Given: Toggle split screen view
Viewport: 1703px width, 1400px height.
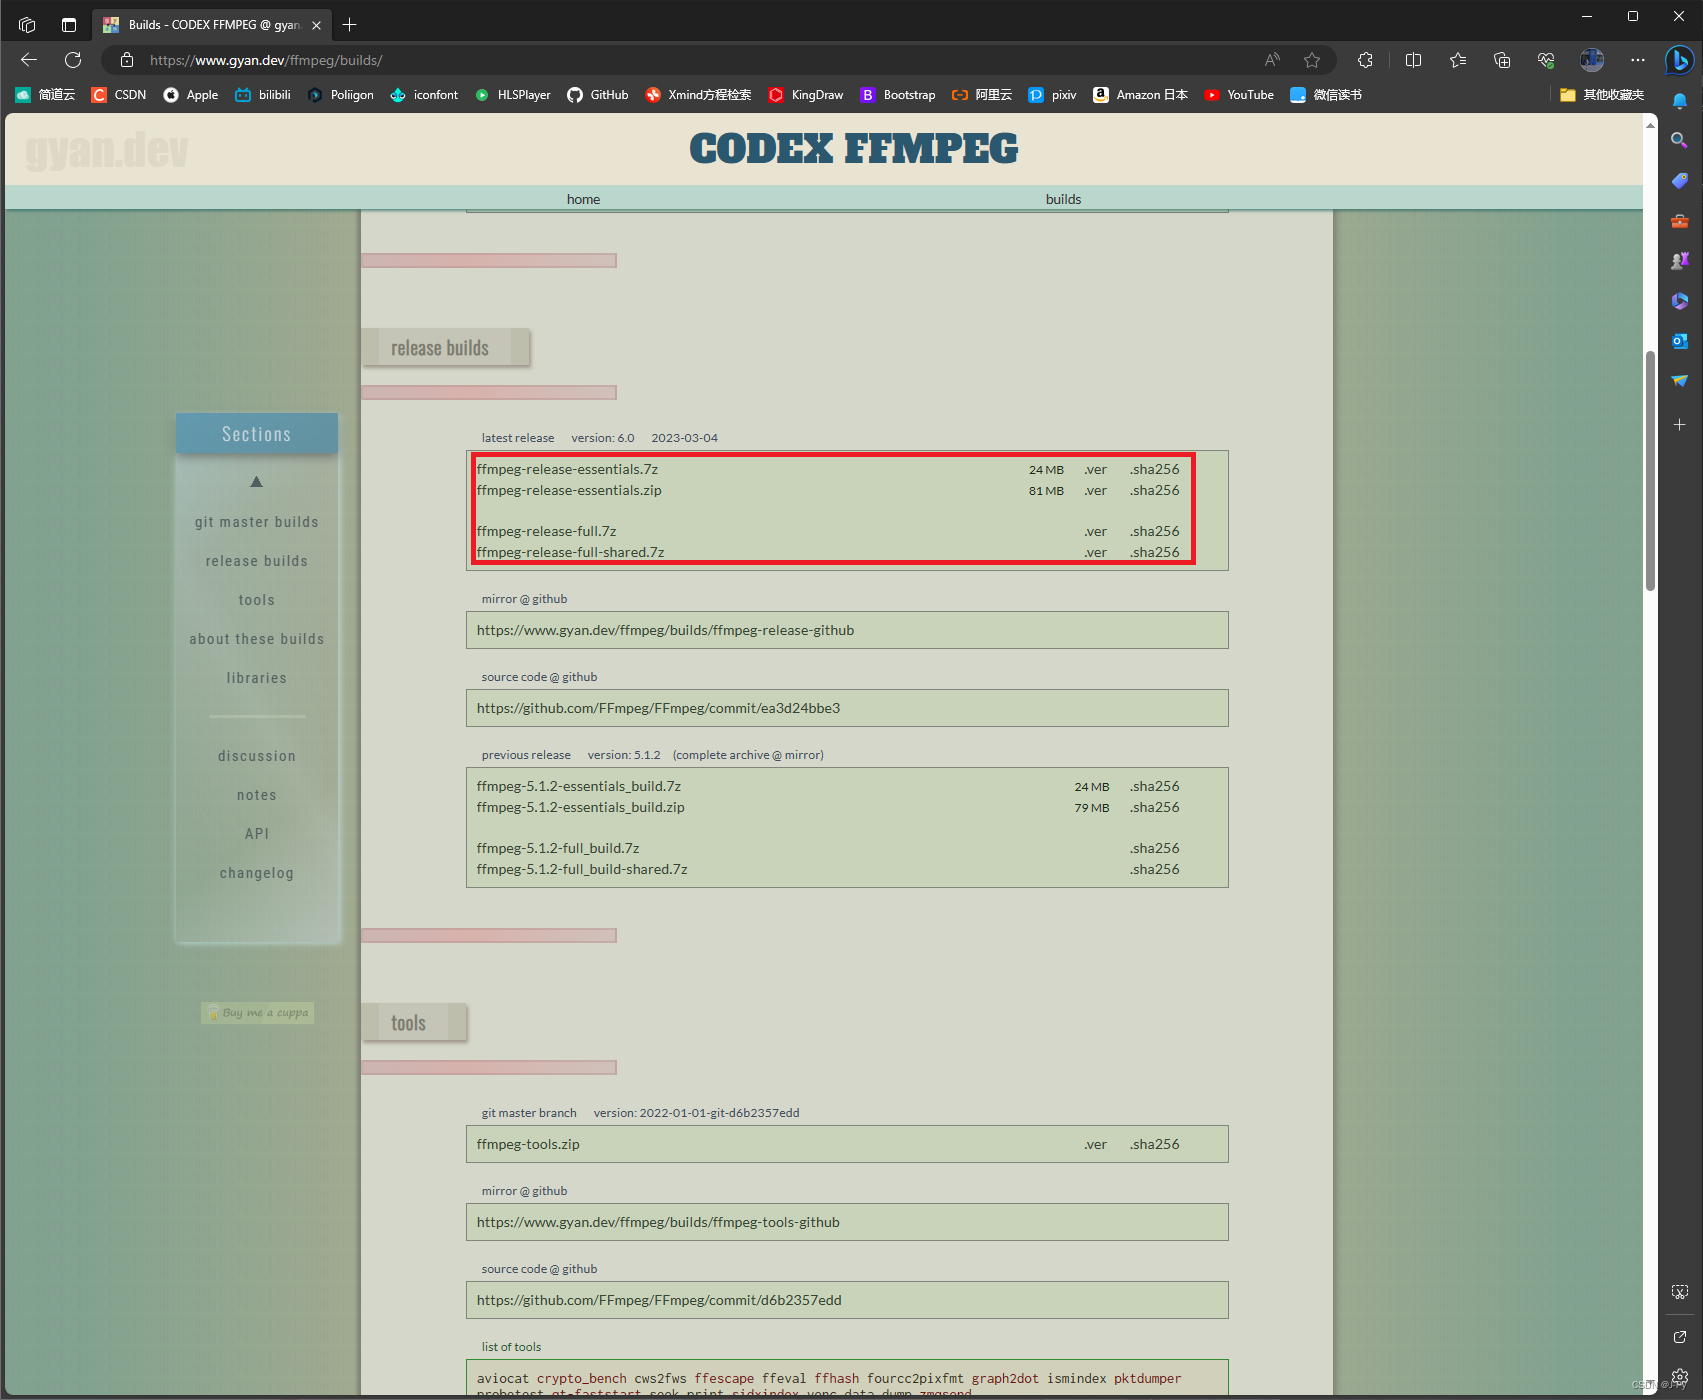Looking at the screenshot, I should 1413,60.
